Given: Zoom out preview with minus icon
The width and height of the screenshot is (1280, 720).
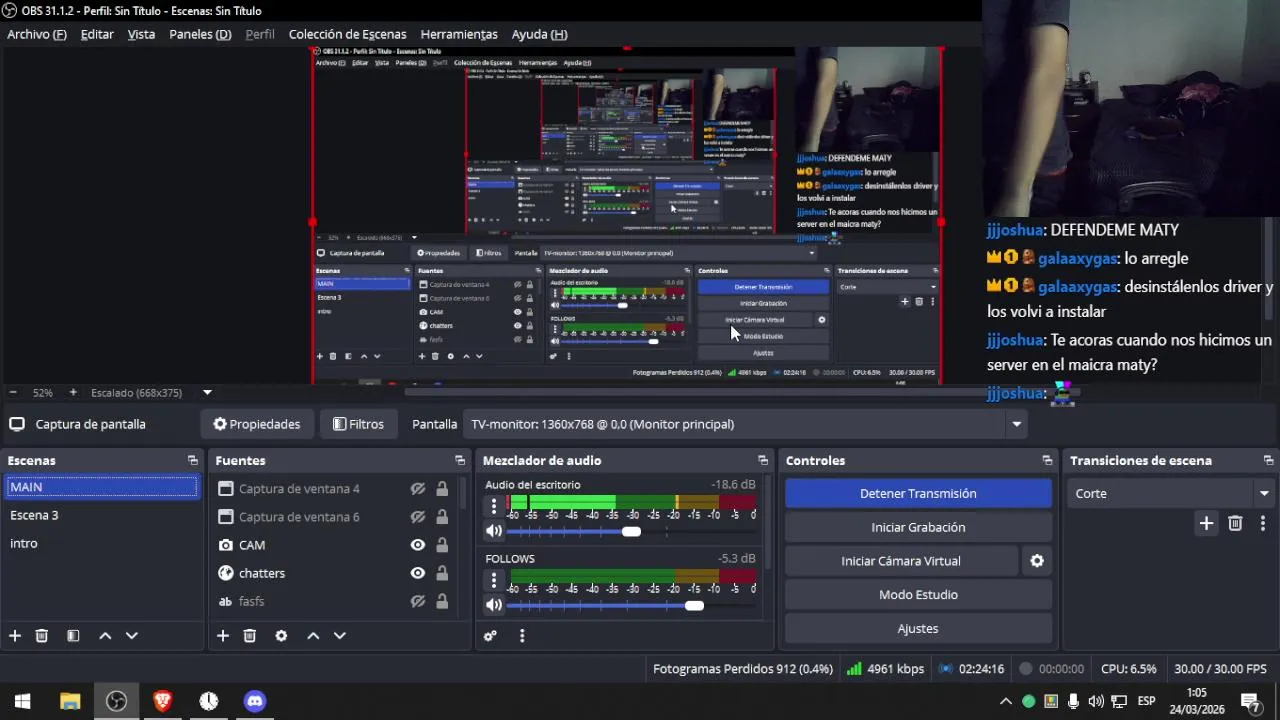Looking at the screenshot, I should click(x=13, y=393).
